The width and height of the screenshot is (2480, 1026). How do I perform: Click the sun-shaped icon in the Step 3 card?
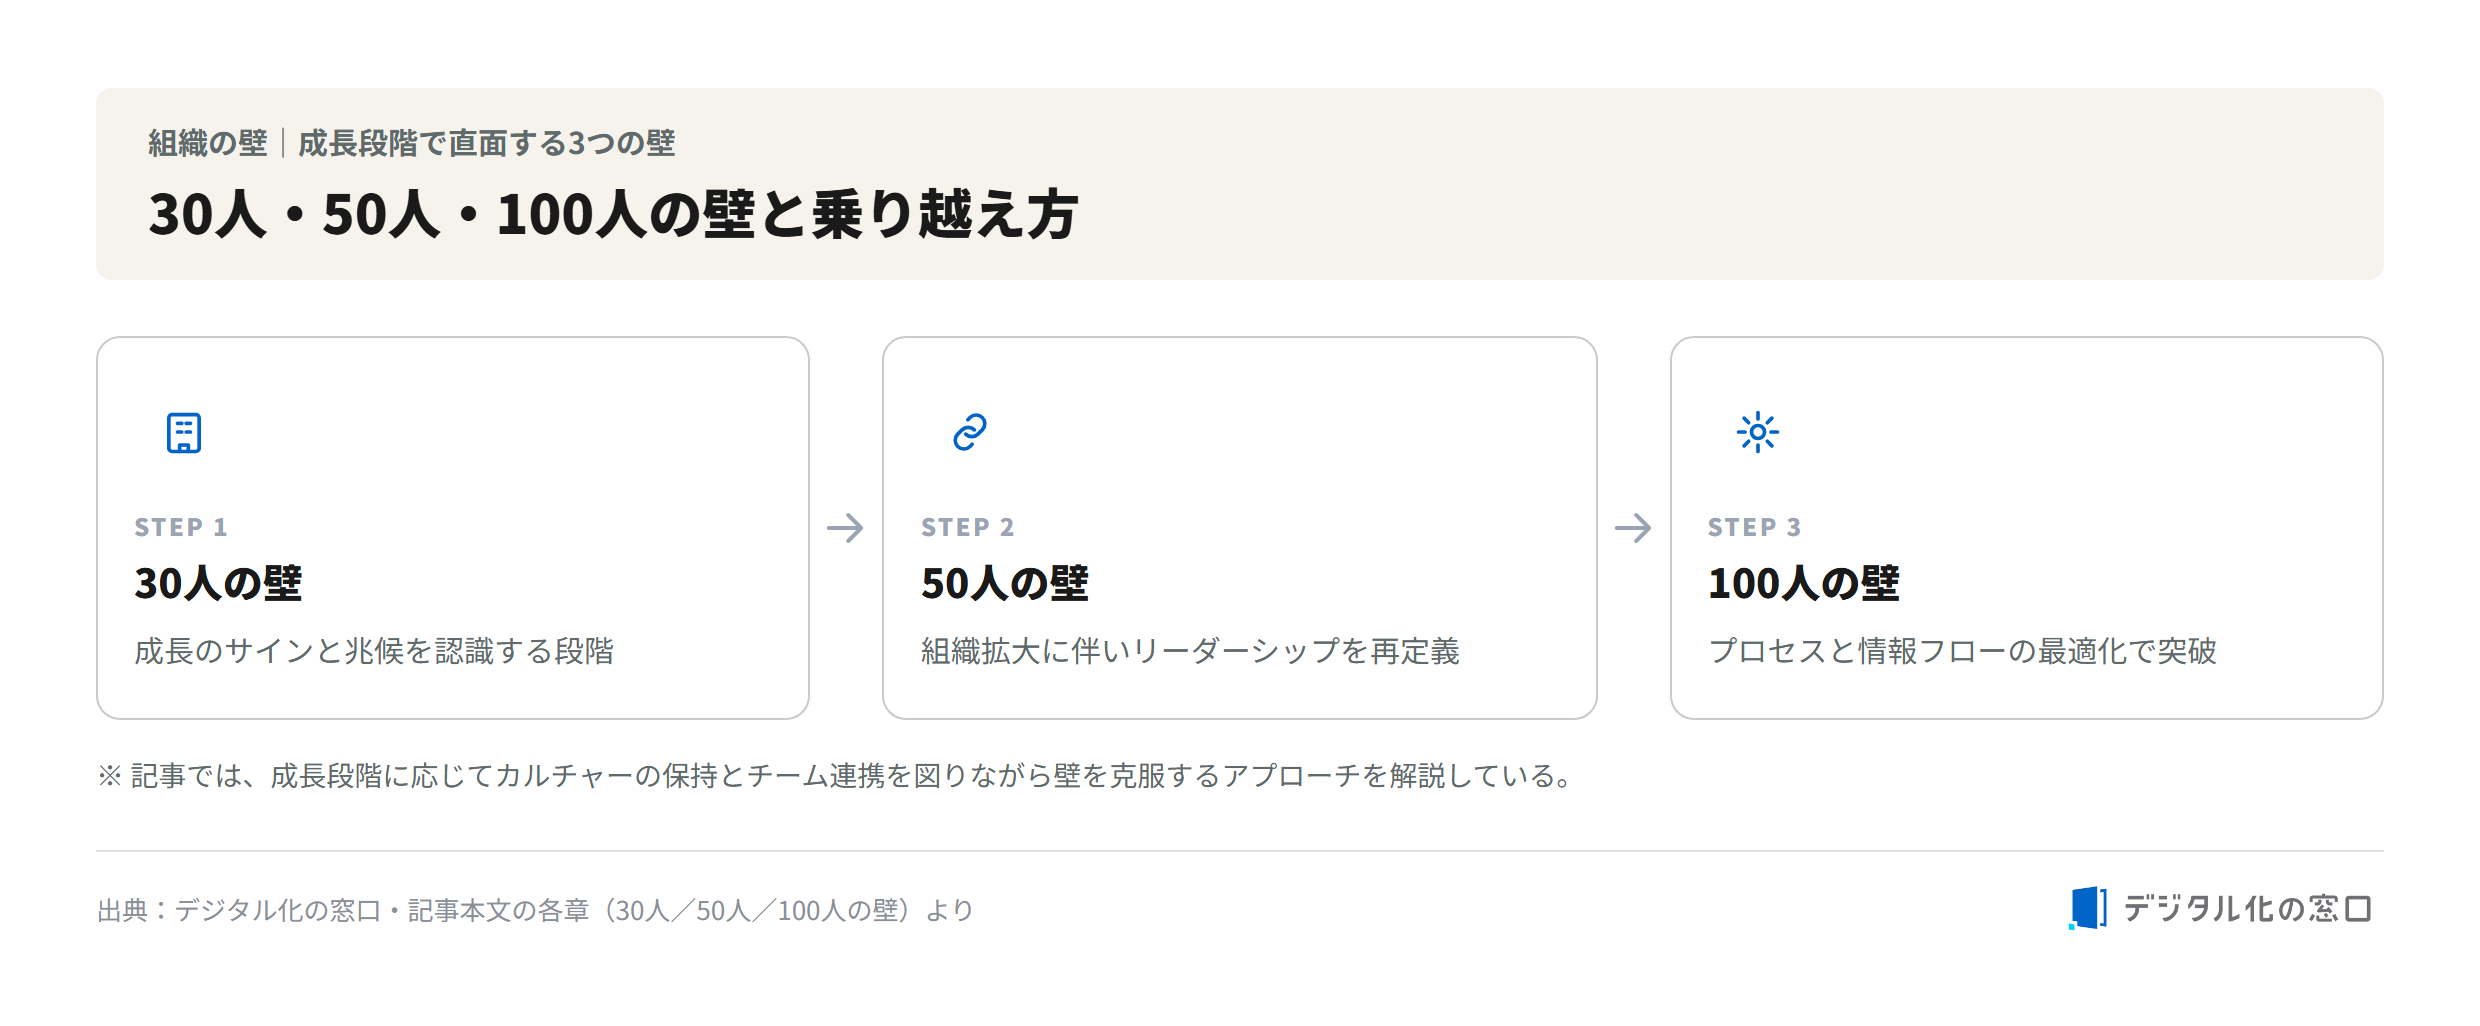1758,432
